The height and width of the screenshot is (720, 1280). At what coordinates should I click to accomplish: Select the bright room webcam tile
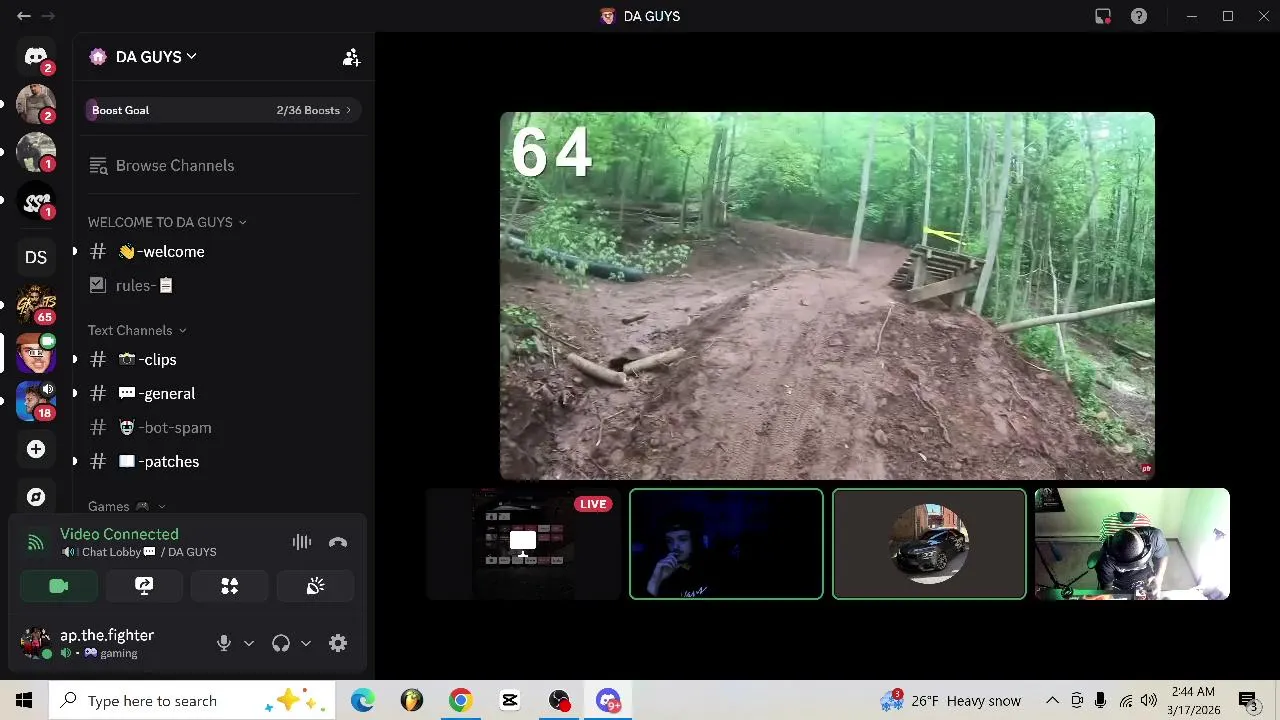pos(1132,544)
